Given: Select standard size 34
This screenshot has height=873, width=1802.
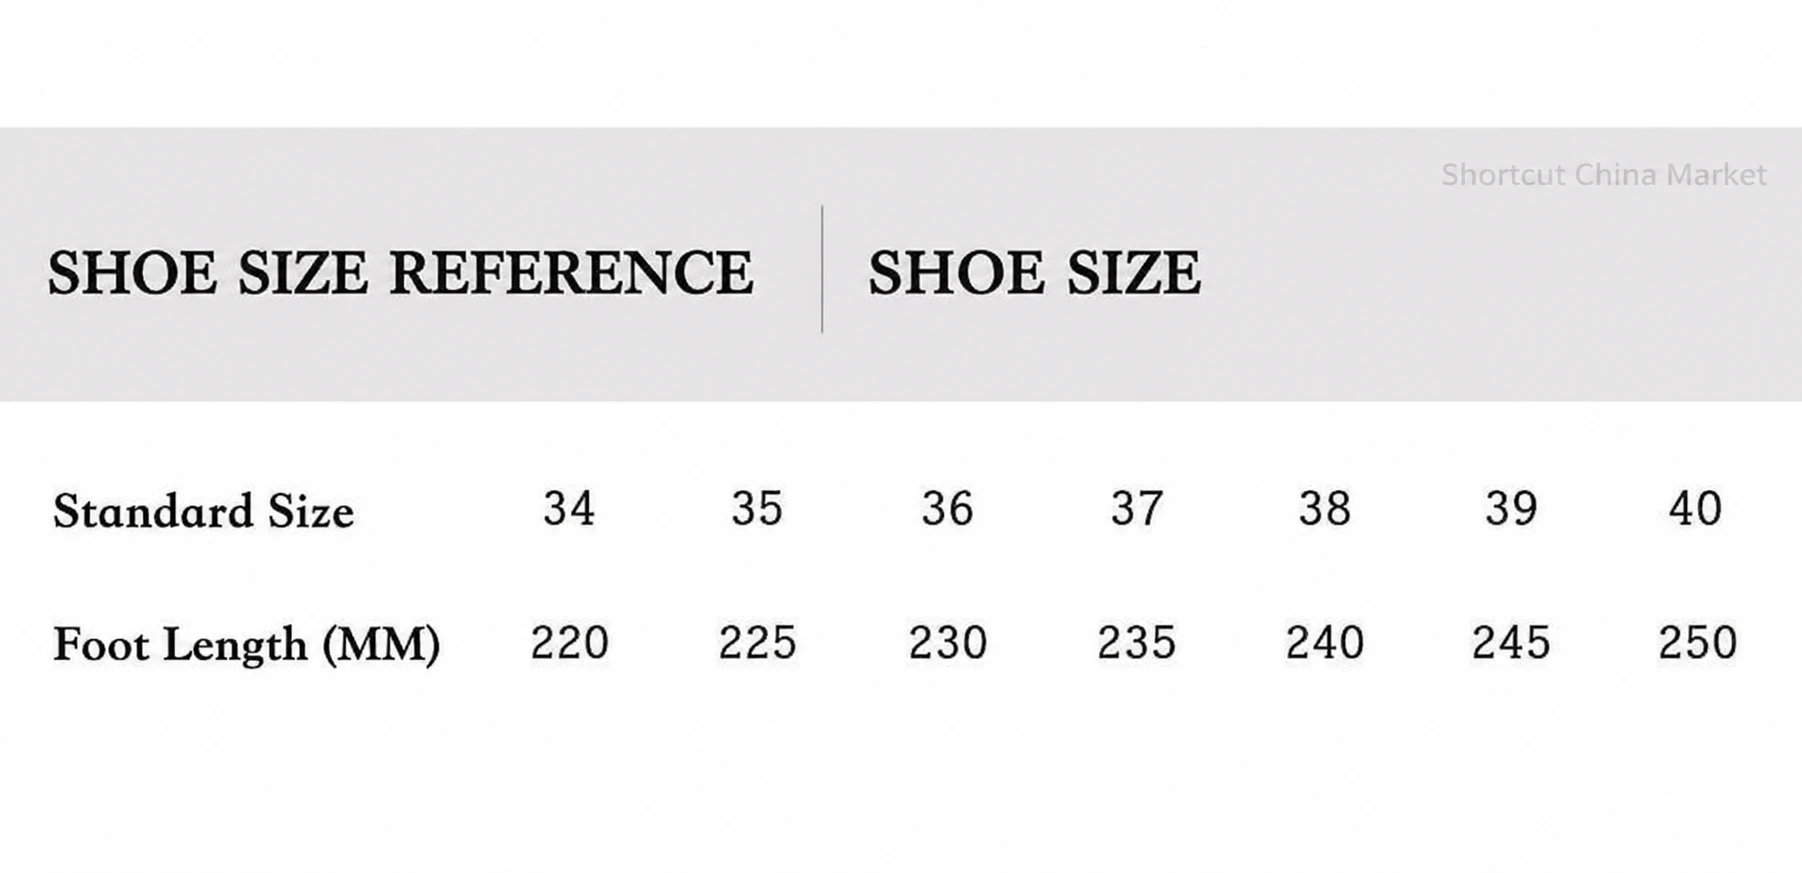Looking at the screenshot, I should point(569,508).
